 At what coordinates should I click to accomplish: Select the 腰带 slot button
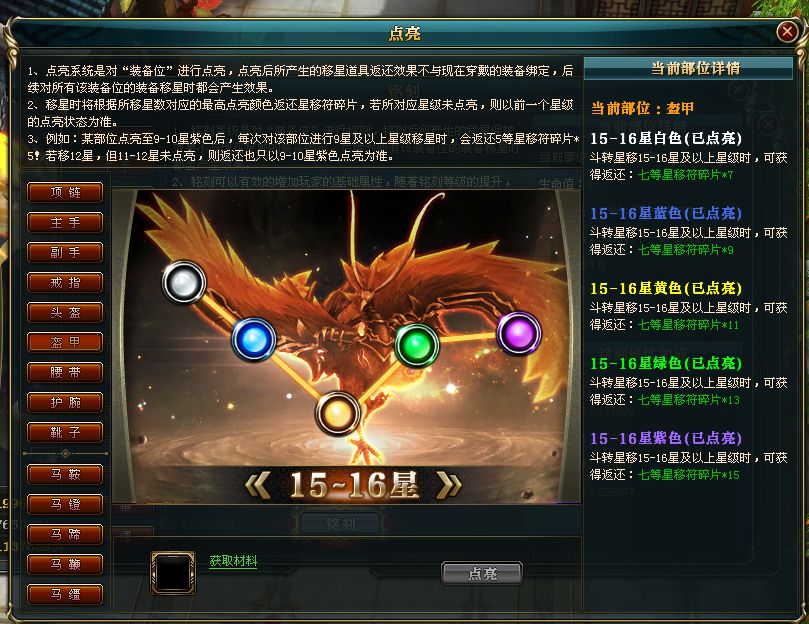(65, 372)
